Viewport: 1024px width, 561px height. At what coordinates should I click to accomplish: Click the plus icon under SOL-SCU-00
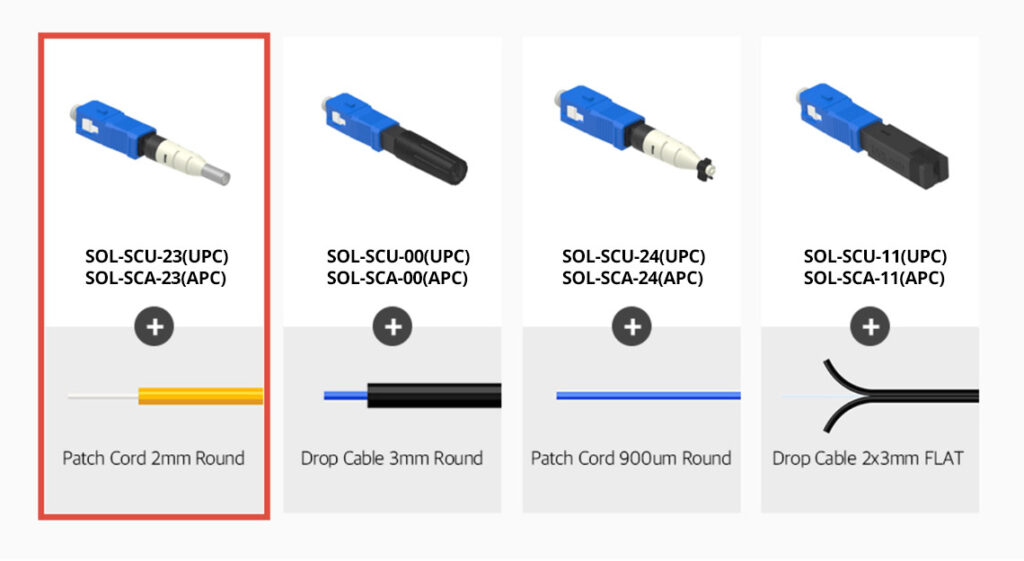pyautogui.click(x=393, y=326)
